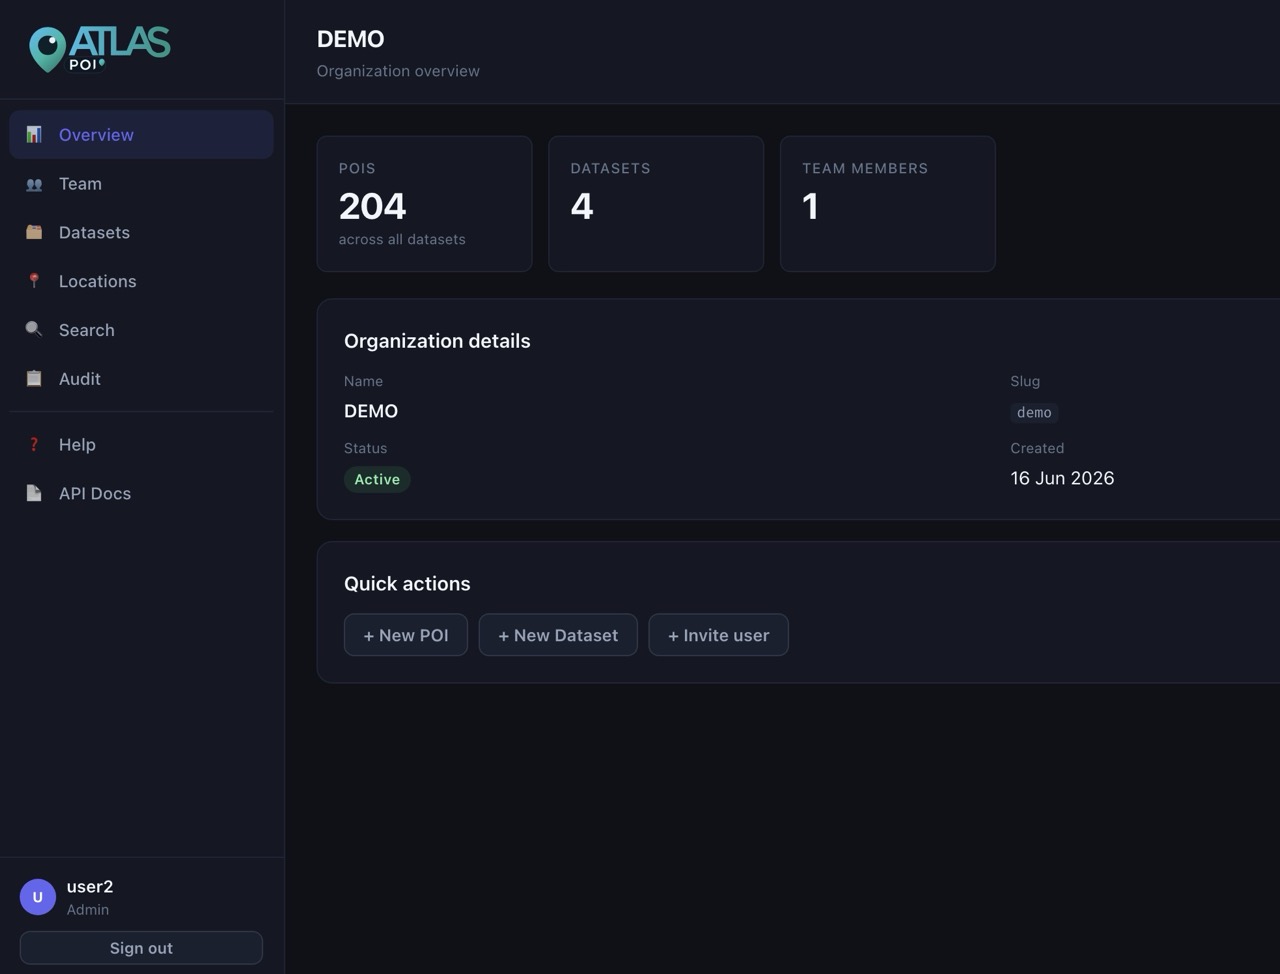
Task: Click the Locations pin icon
Action: 34,281
